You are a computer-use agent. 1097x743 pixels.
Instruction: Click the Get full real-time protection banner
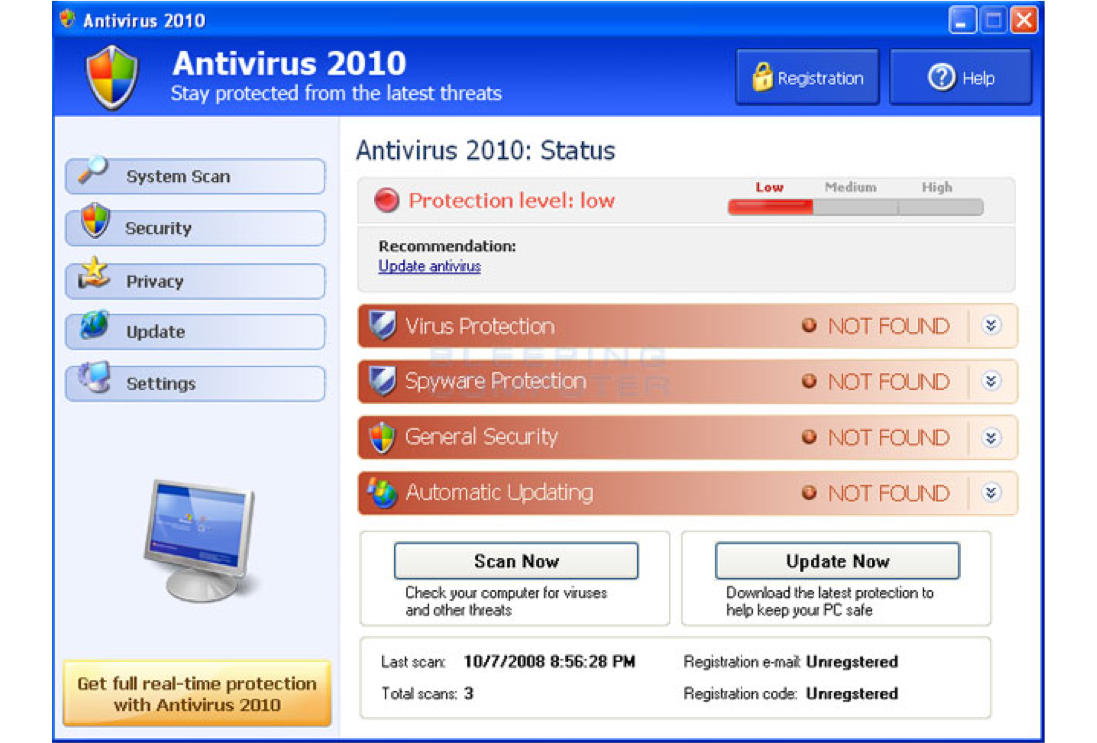click(197, 694)
